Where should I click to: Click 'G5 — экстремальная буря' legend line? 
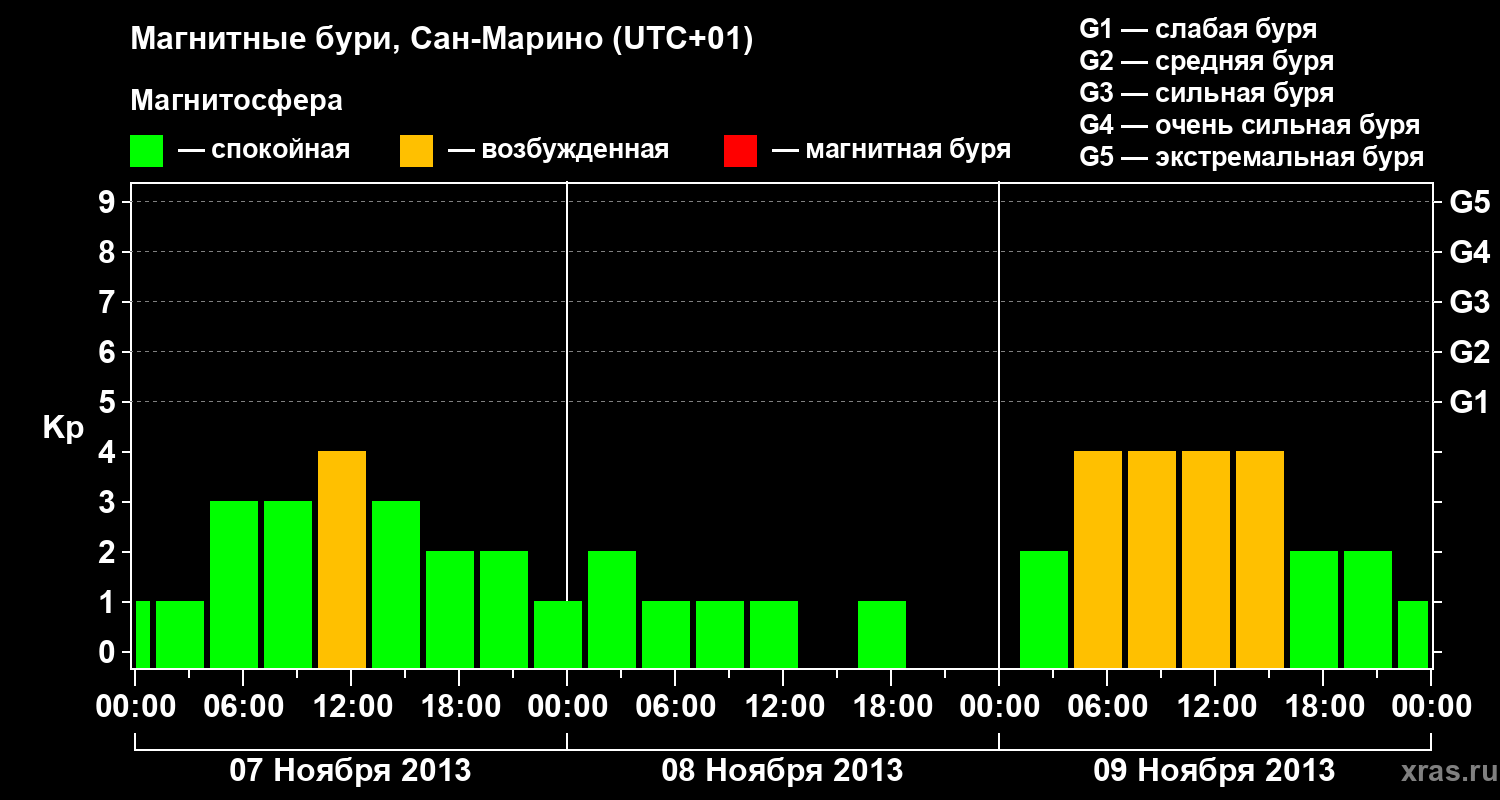click(1251, 157)
